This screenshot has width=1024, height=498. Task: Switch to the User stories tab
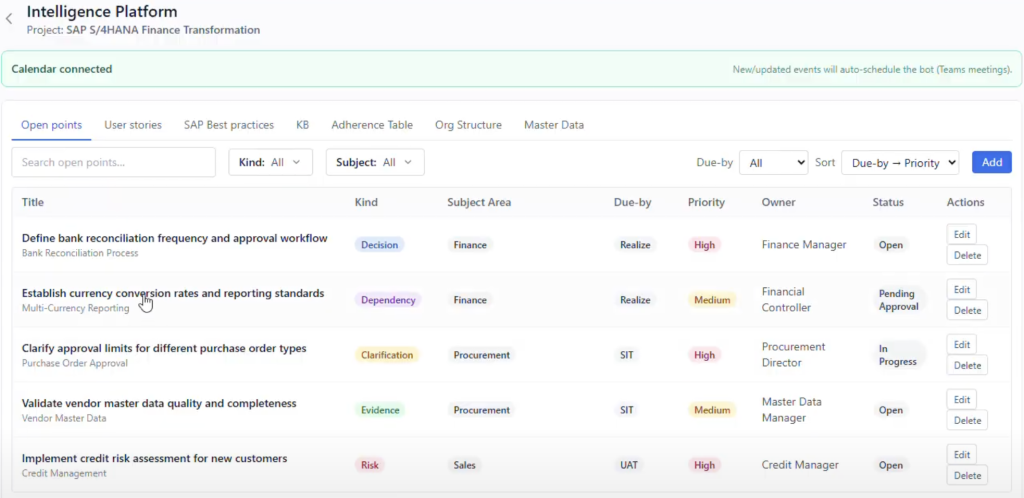[132, 125]
